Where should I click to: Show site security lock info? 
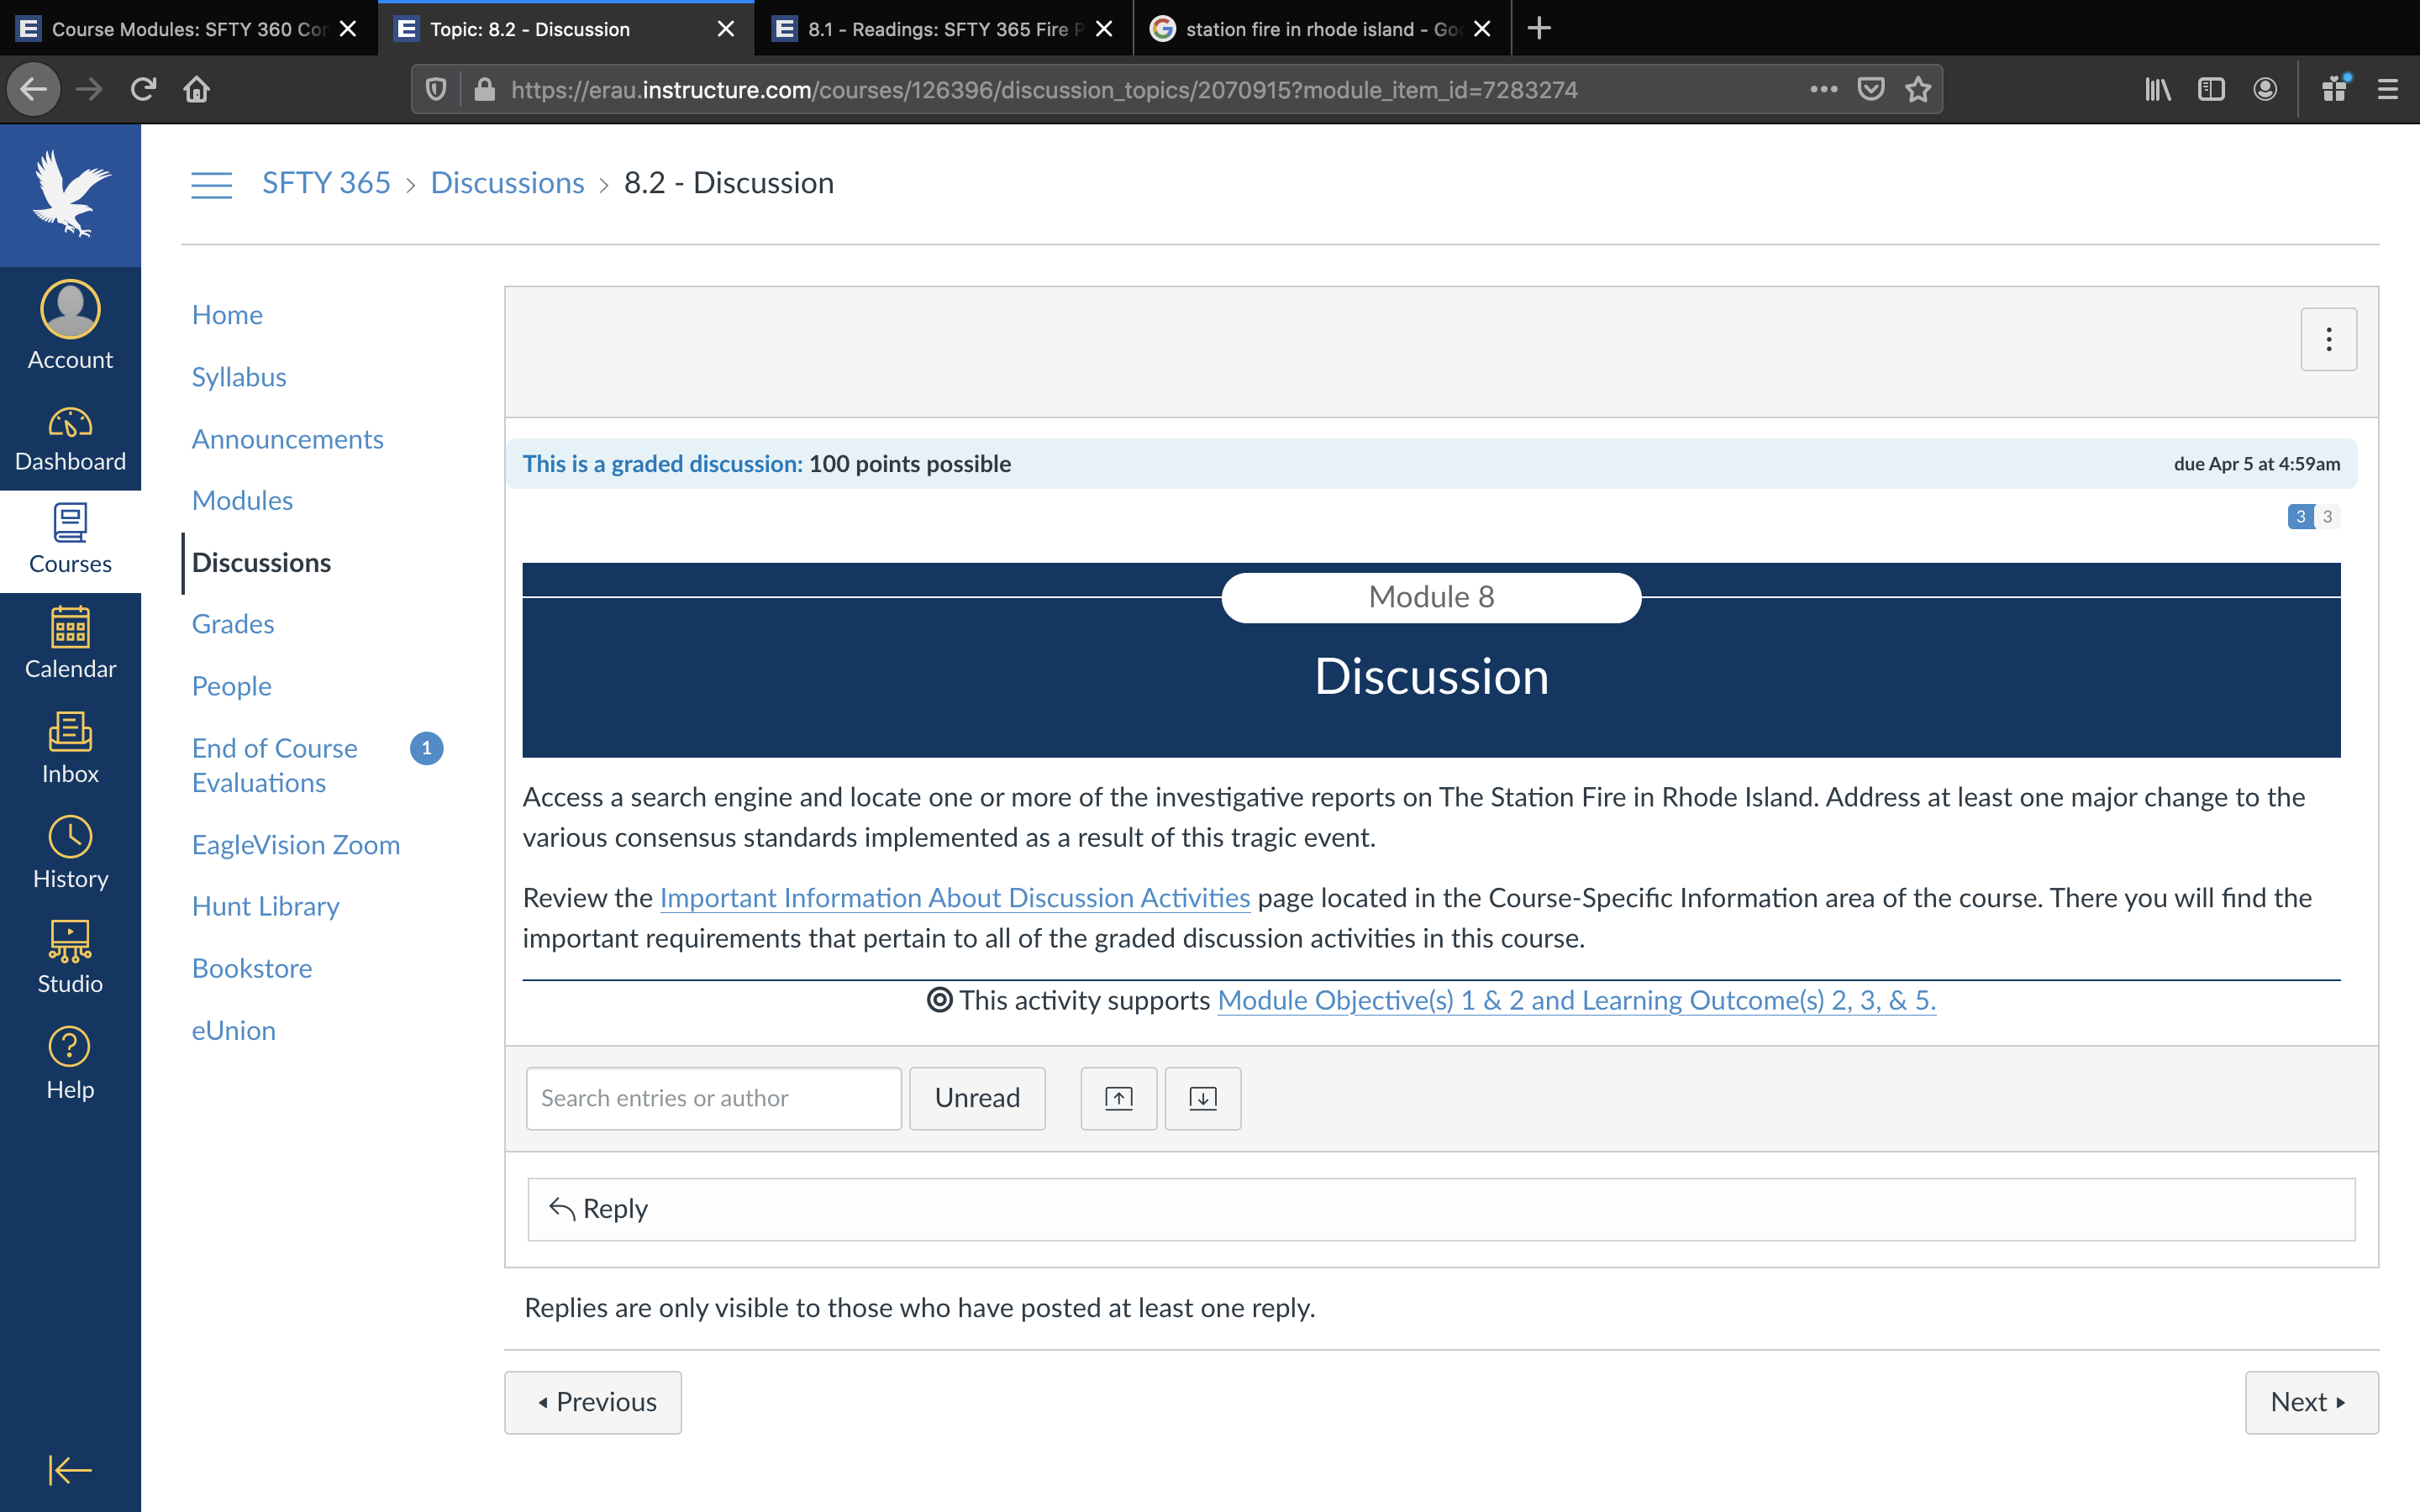pyautogui.click(x=484, y=89)
